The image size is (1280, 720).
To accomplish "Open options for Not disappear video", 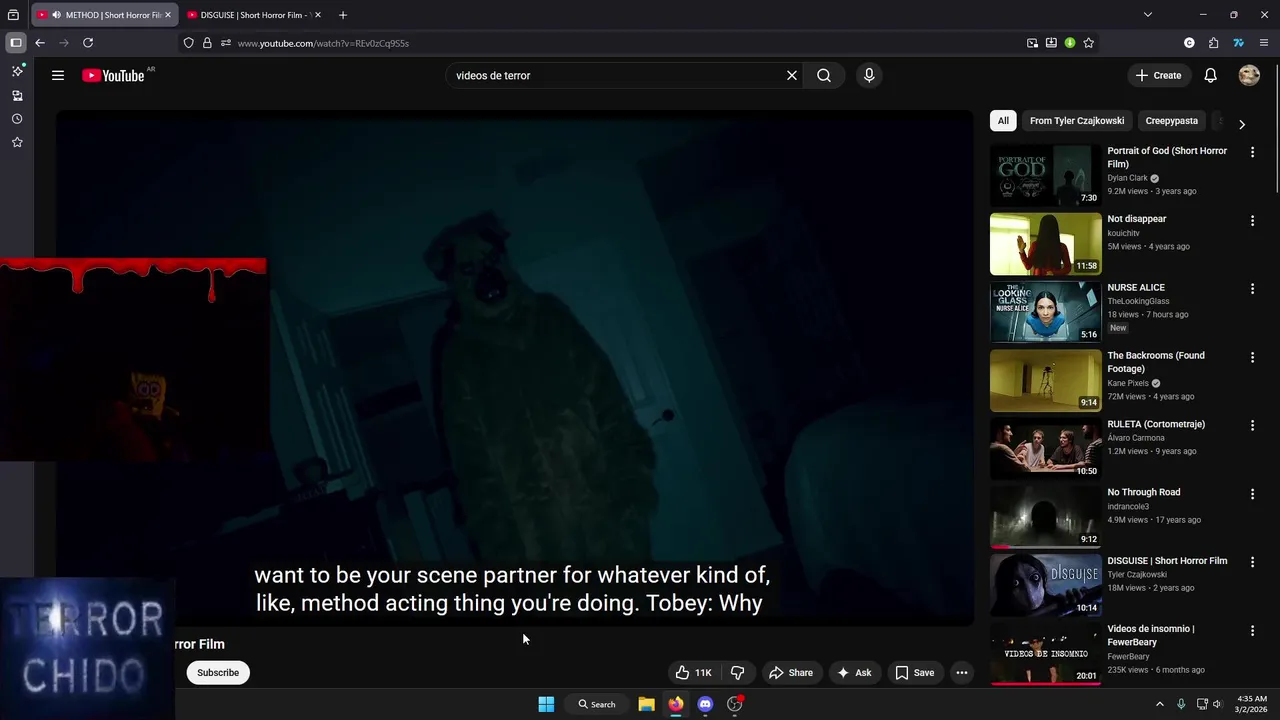I will (1252, 220).
